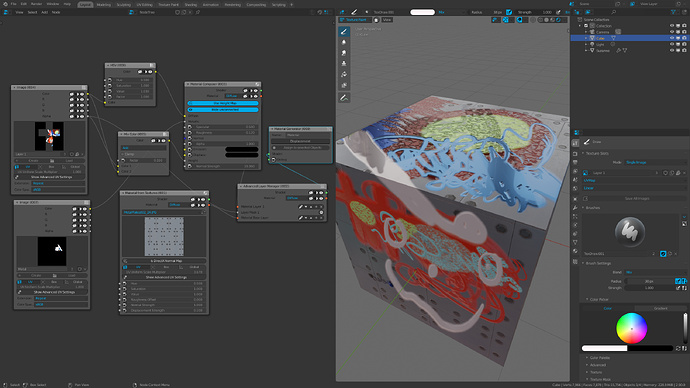690x388 pixels.
Task: Open the Render menu
Action: tap(37, 4)
